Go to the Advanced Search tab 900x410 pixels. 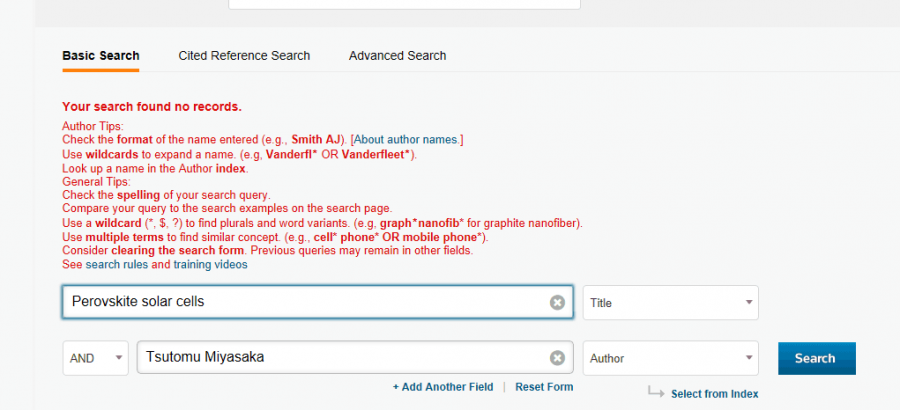[397, 56]
